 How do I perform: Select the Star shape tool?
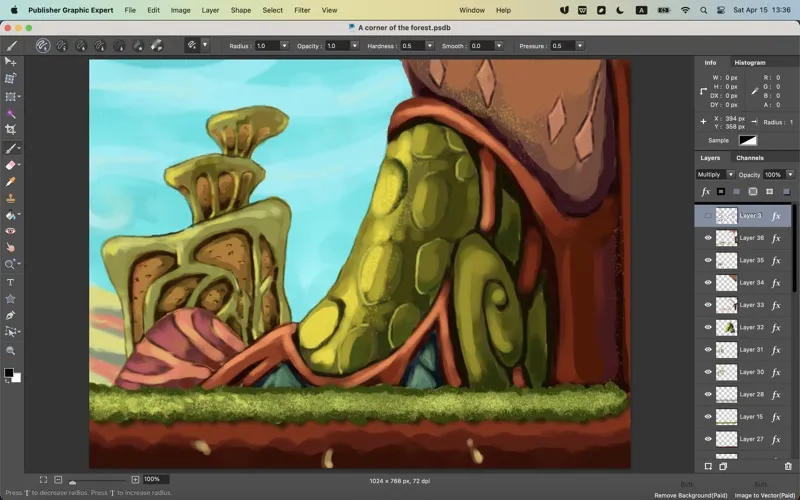[x=10, y=299]
